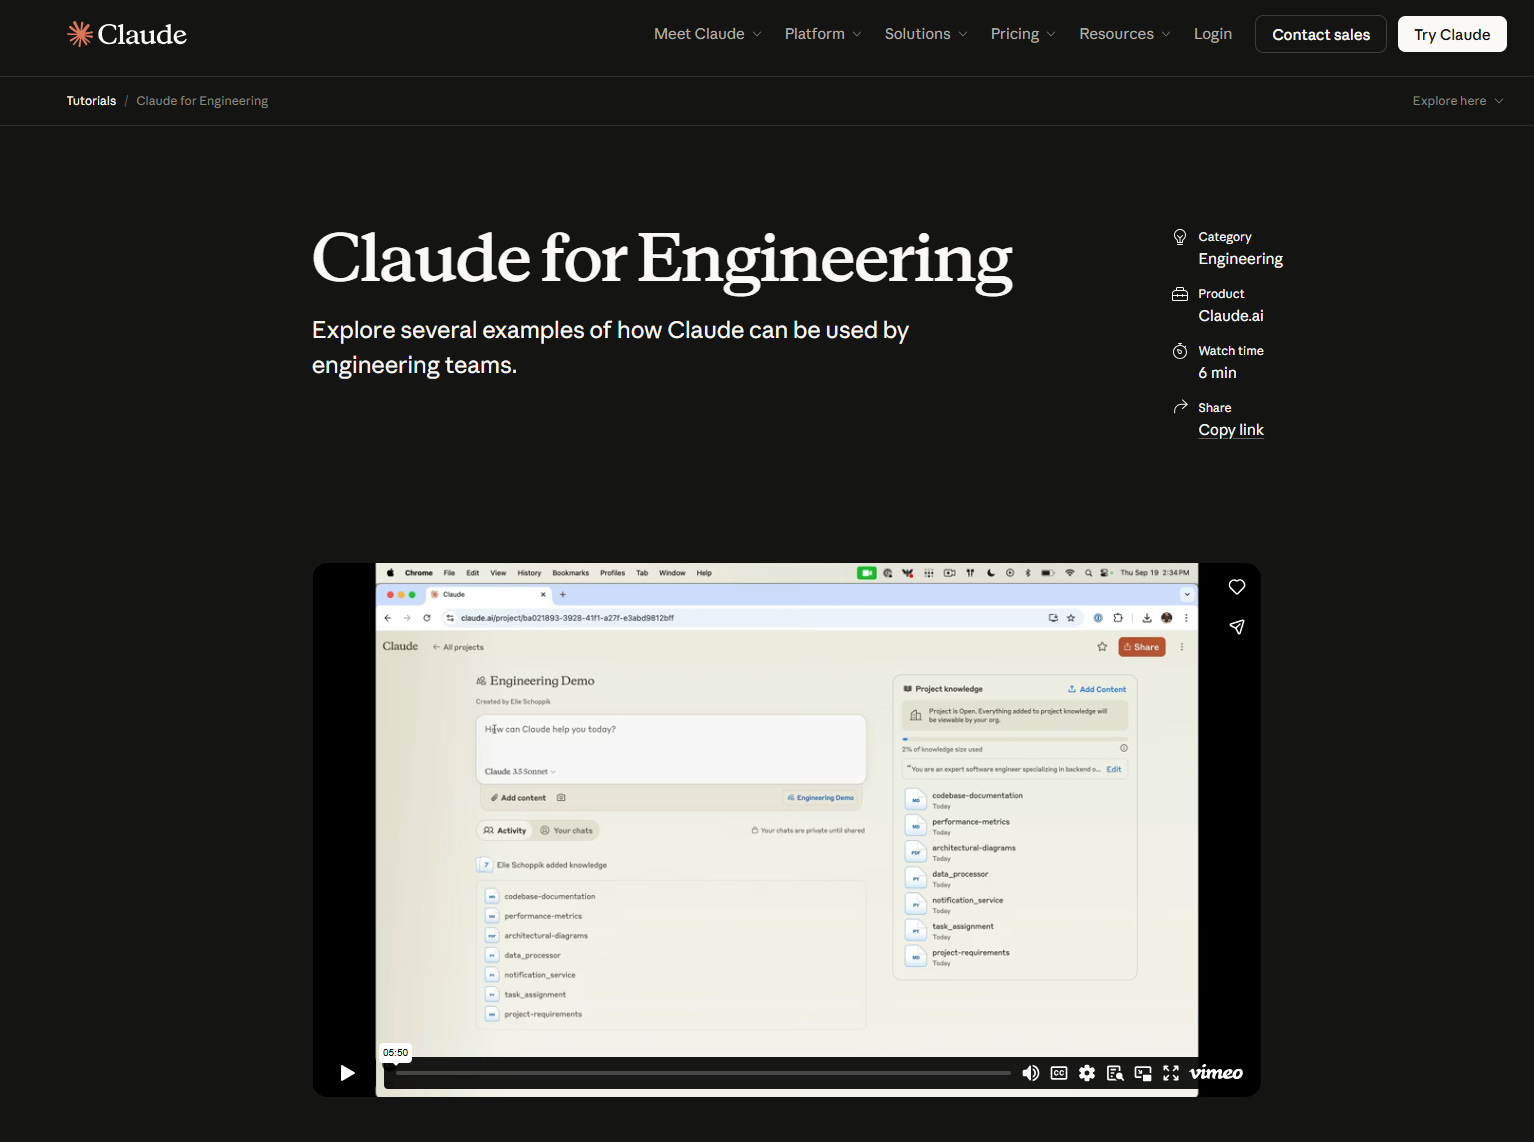The image size is (1534, 1142).
Task: Open video settings gear
Action: [1087, 1073]
